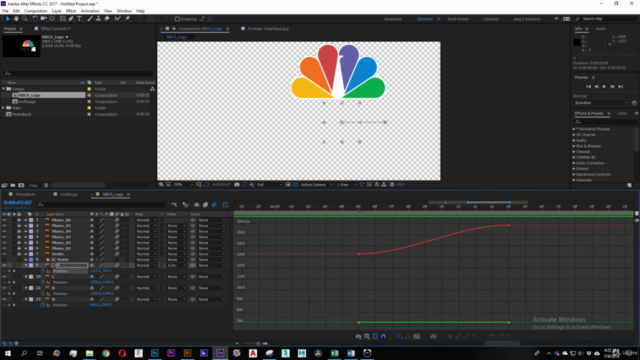Open the Active Camera dropdown

(x=316, y=184)
